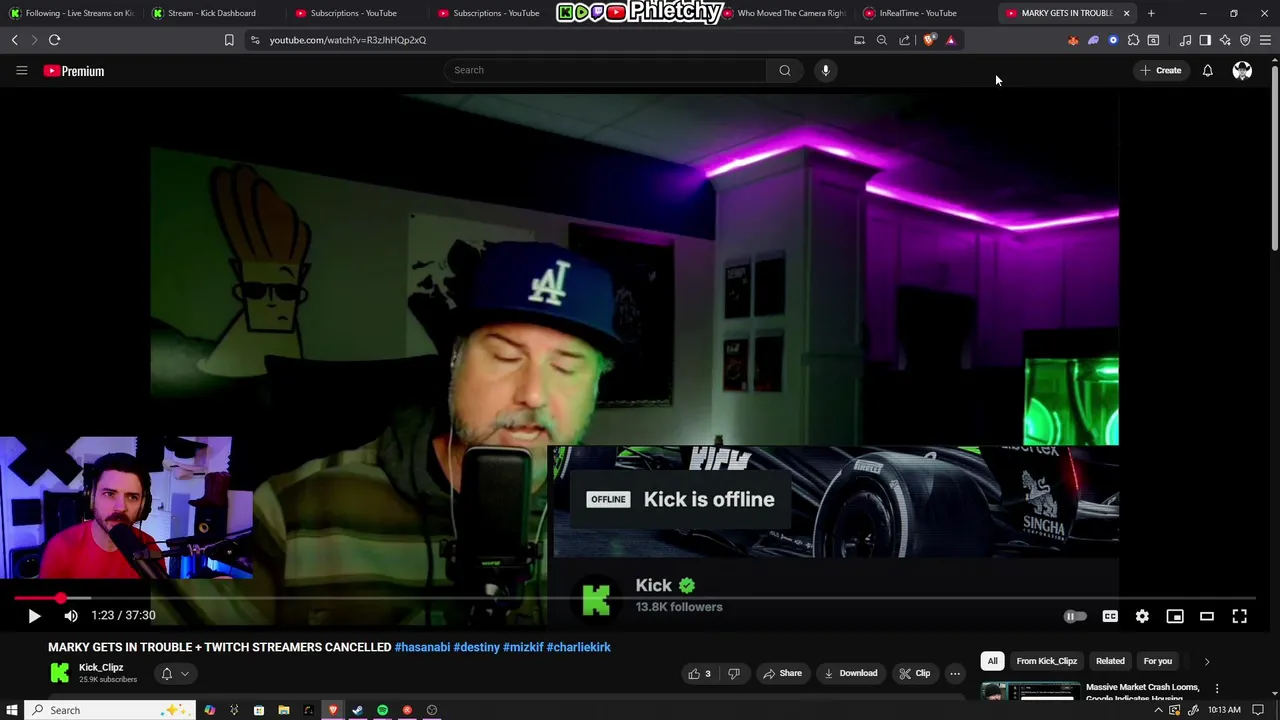Focus the YouTube search box
This screenshot has width=1280, height=720.
pos(605,70)
